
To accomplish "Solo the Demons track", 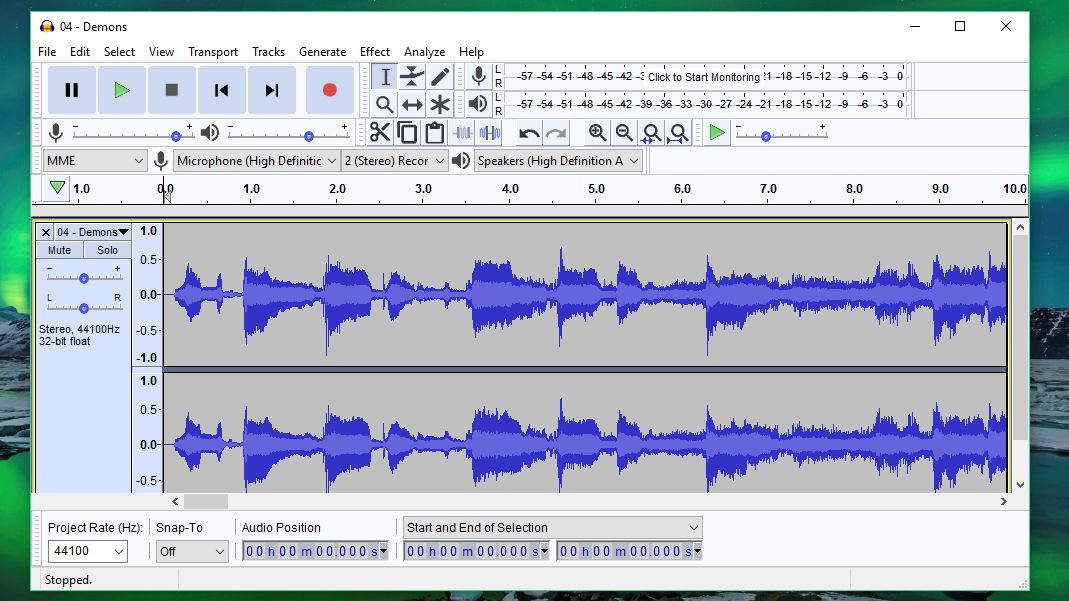I will (107, 249).
